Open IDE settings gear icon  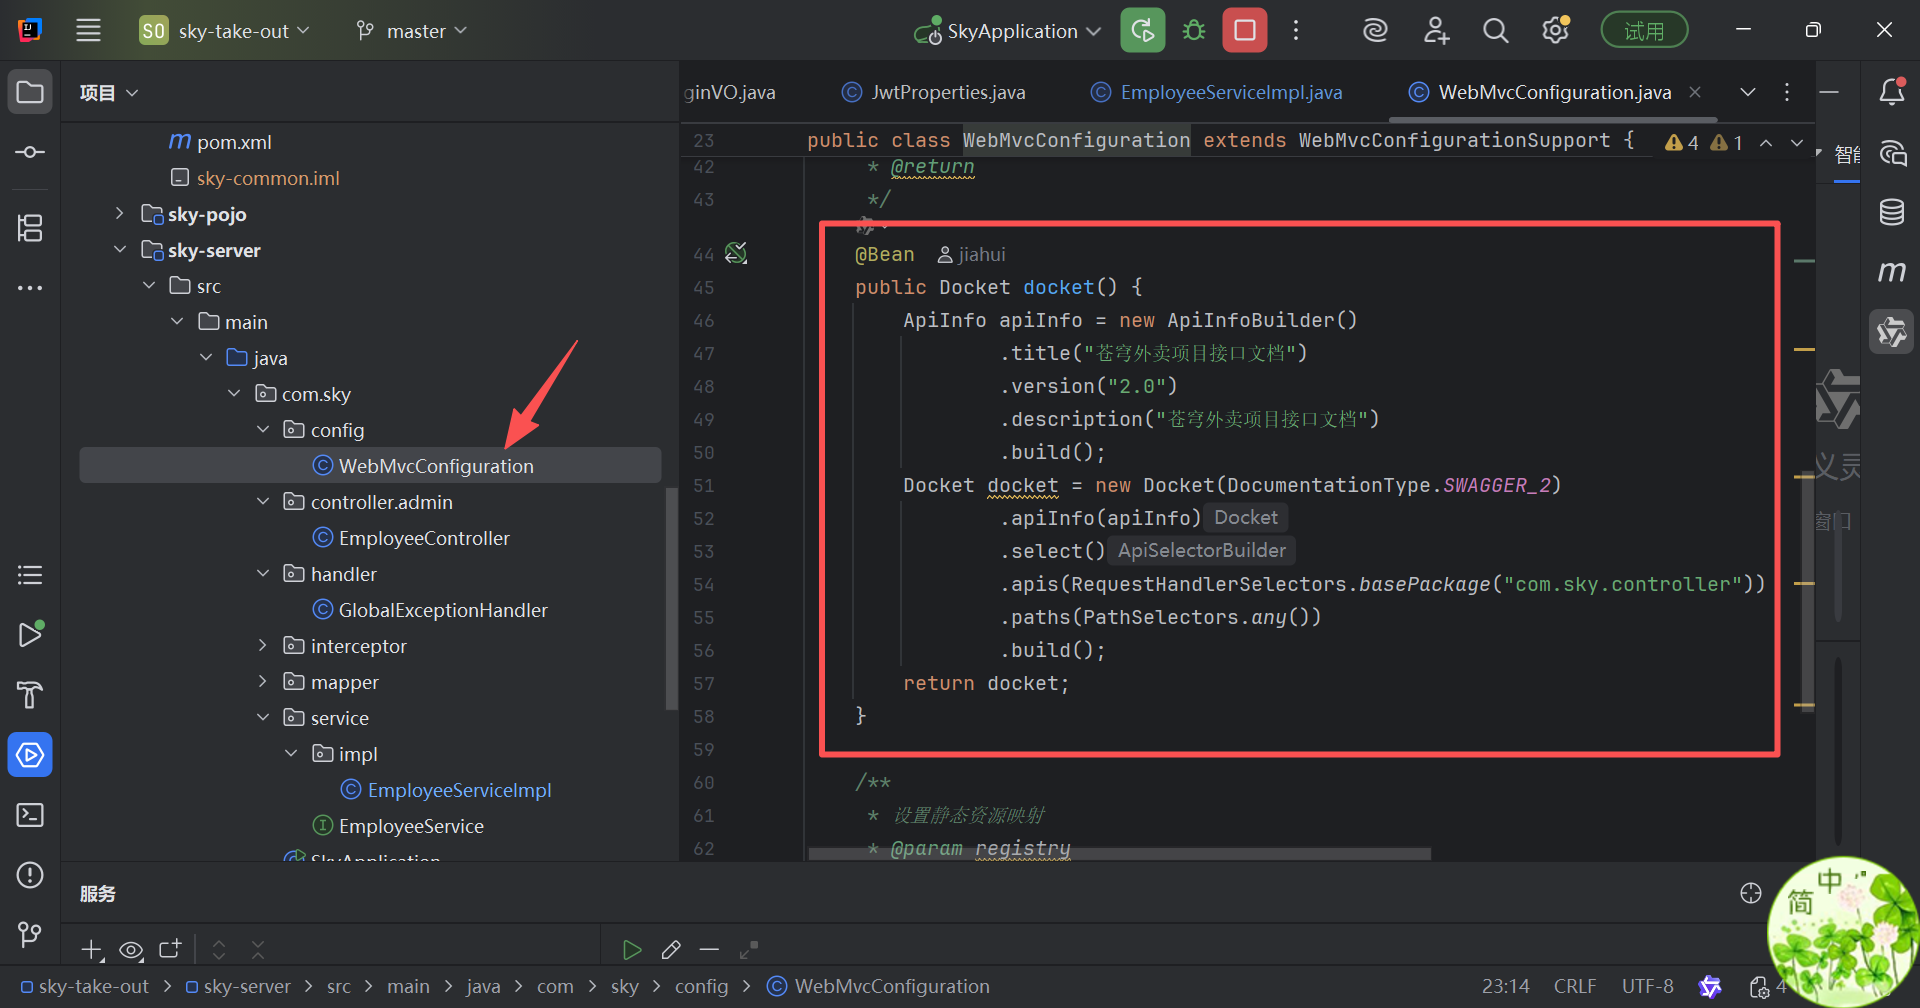point(1556,31)
